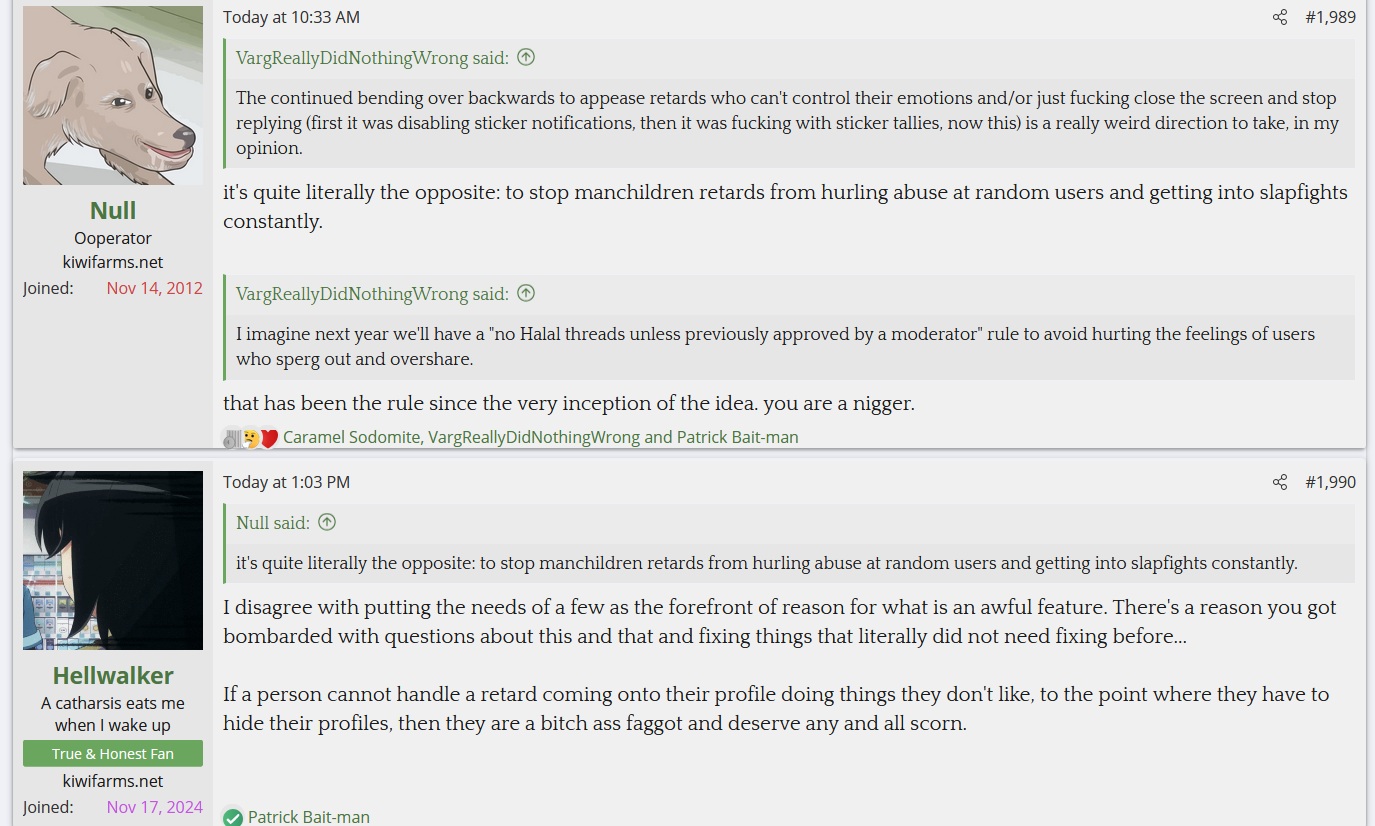The width and height of the screenshot is (1375, 826).
Task: Click share icon on post #1,989
Action: click(x=1280, y=17)
